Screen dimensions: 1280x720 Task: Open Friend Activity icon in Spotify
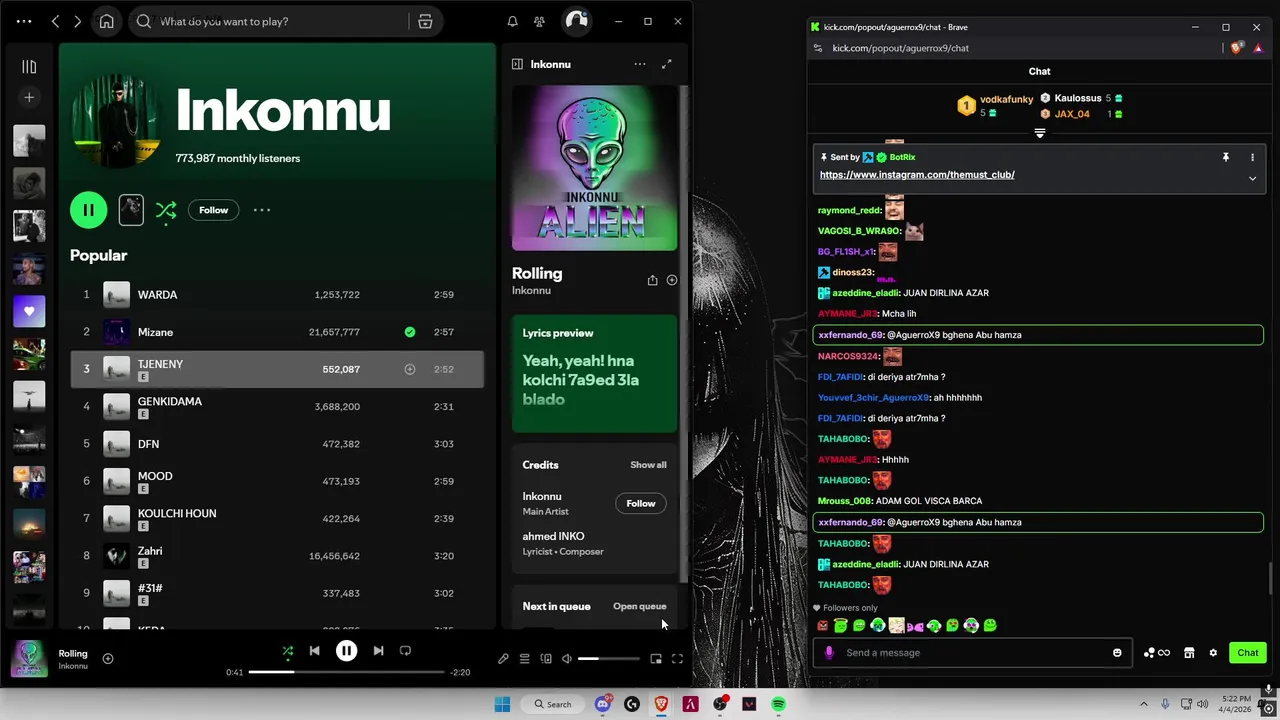tap(539, 21)
